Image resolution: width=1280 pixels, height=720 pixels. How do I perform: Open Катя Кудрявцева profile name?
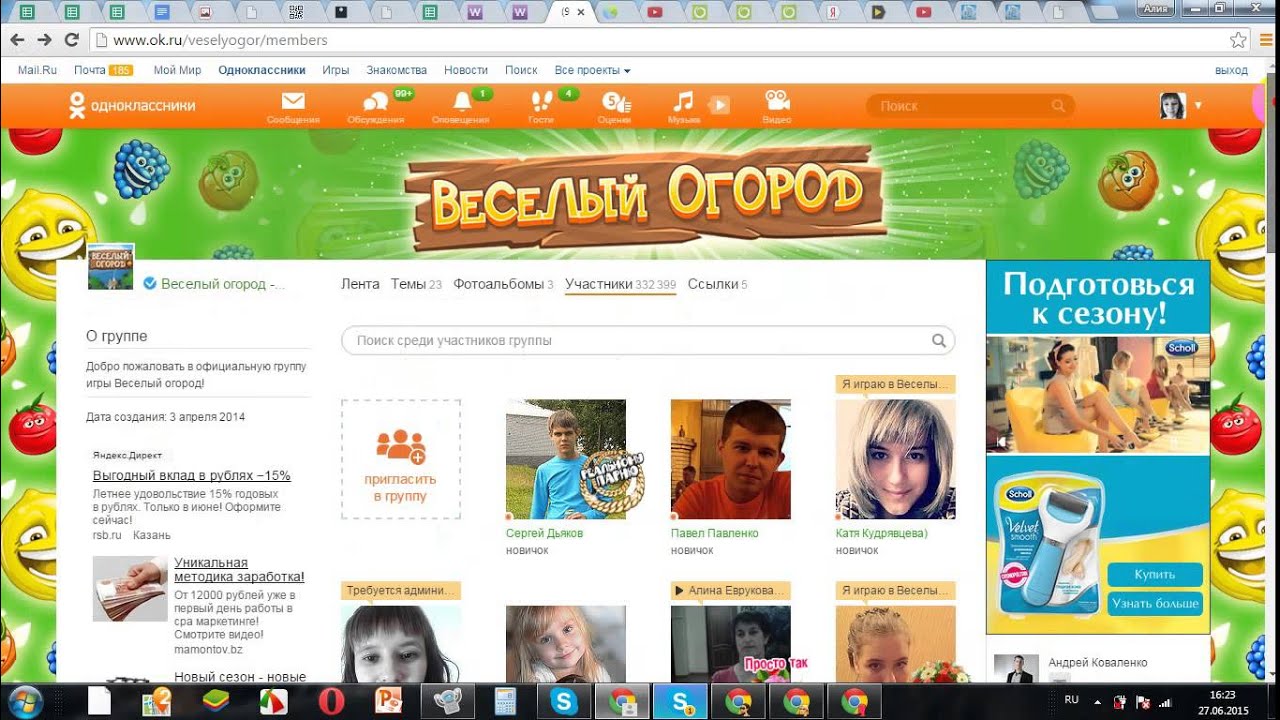pyautogui.click(x=882, y=533)
